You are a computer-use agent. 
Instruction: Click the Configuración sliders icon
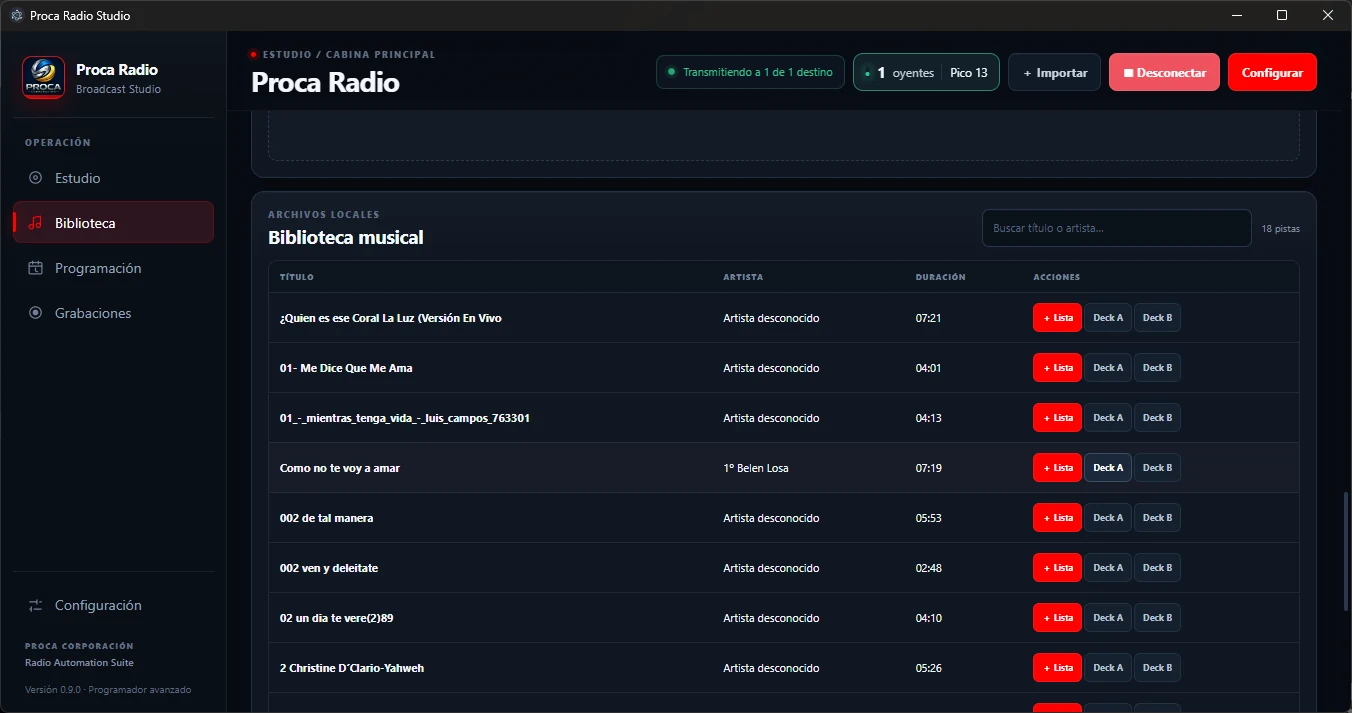[x=36, y=605]
